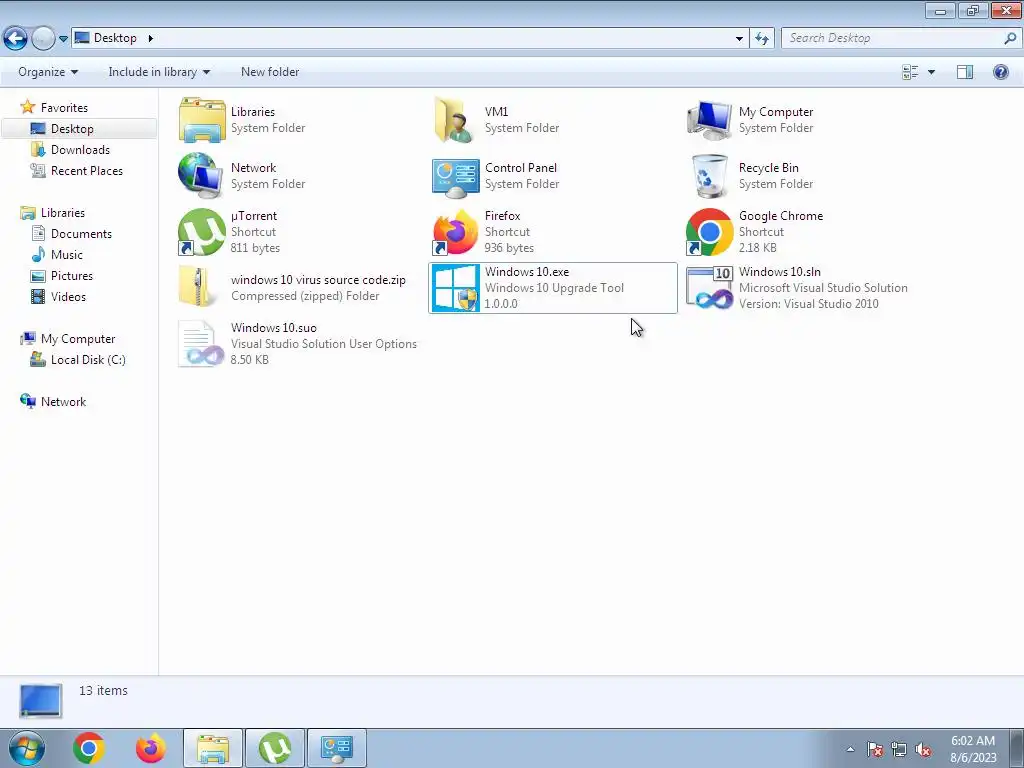The height and width of the screenshot is (768, 1024).
Task: Click the New folder button
Action: (270, 72)
